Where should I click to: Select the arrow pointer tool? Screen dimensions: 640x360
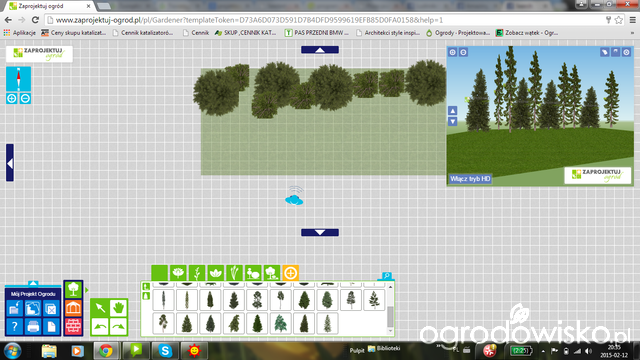pos(100,308)
